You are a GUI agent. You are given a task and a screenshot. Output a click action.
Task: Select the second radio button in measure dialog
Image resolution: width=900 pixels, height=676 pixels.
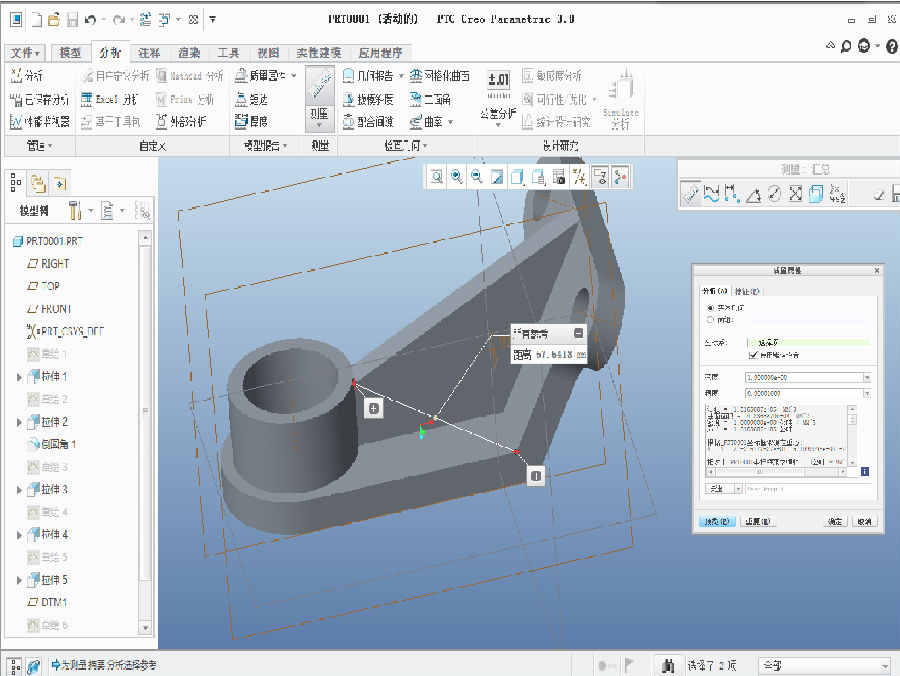coord(711,320)
